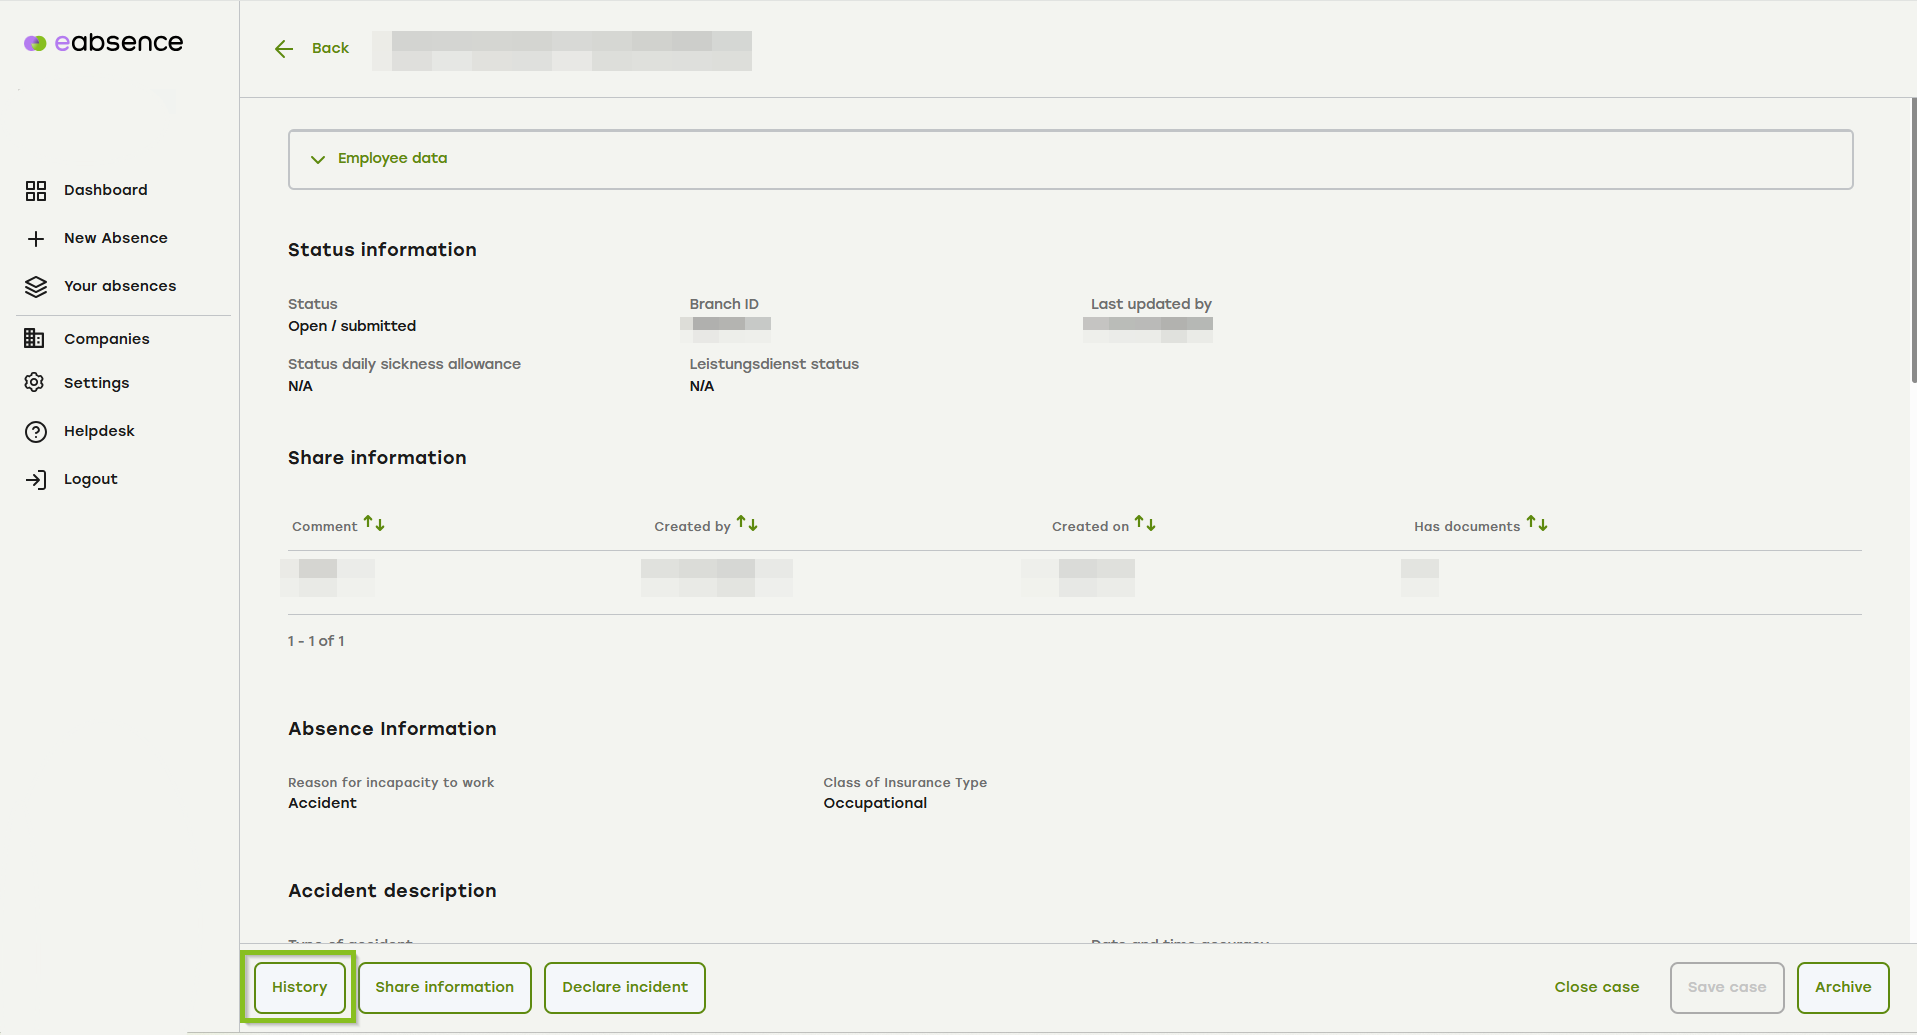The width and height of the screenshot is (1917, 1035).
Task: Click the Your absences layers icon
Action: (36, 287)
